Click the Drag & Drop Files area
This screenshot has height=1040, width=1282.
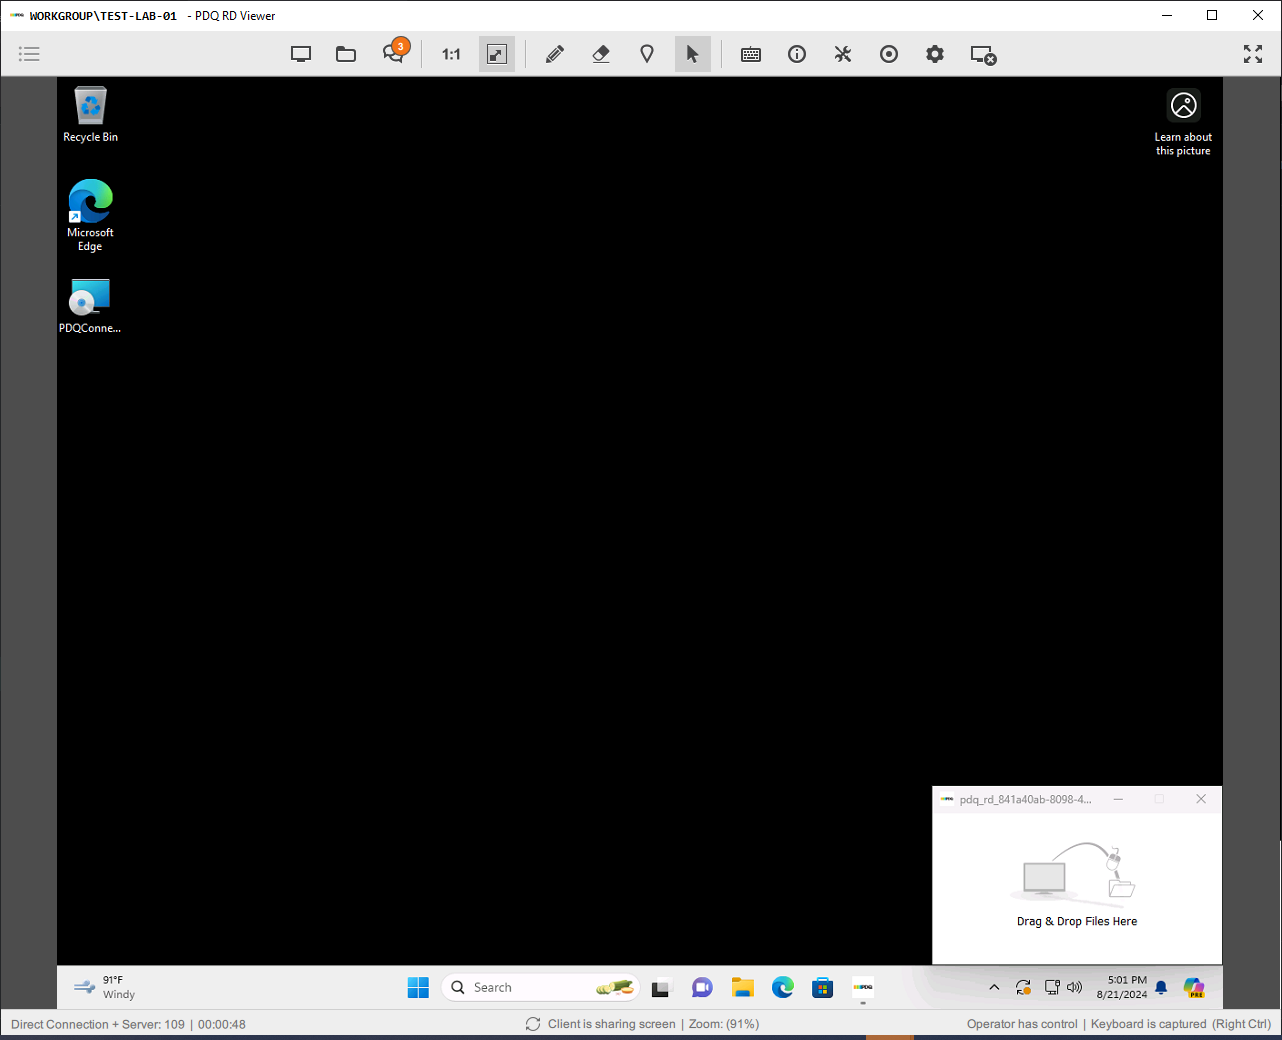1077,880
